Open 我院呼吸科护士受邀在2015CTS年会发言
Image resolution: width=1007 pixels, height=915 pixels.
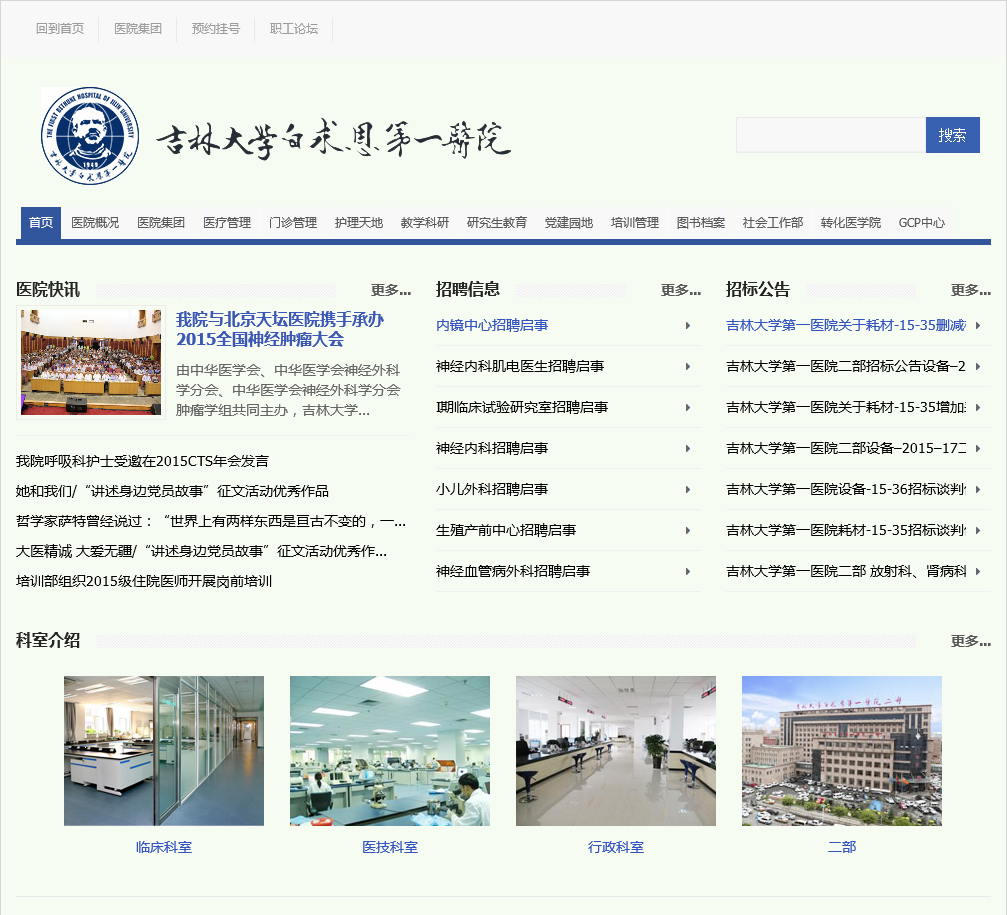pos(142,461)
